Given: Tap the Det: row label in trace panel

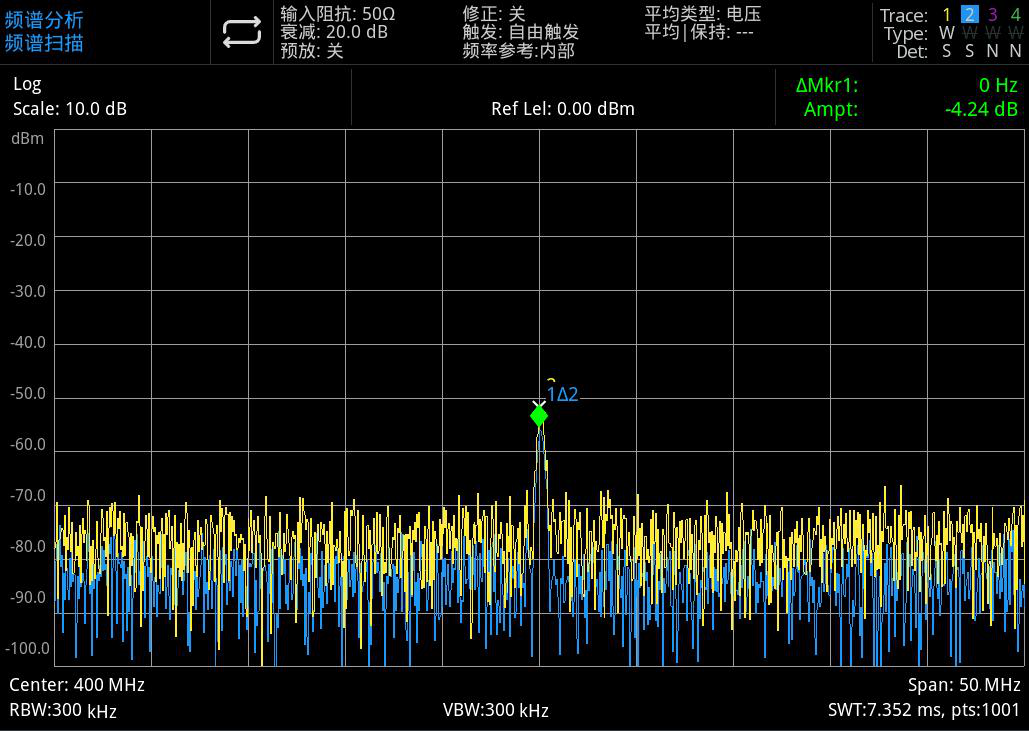Looking at the screenshot, I should click(x=912, y=51).
